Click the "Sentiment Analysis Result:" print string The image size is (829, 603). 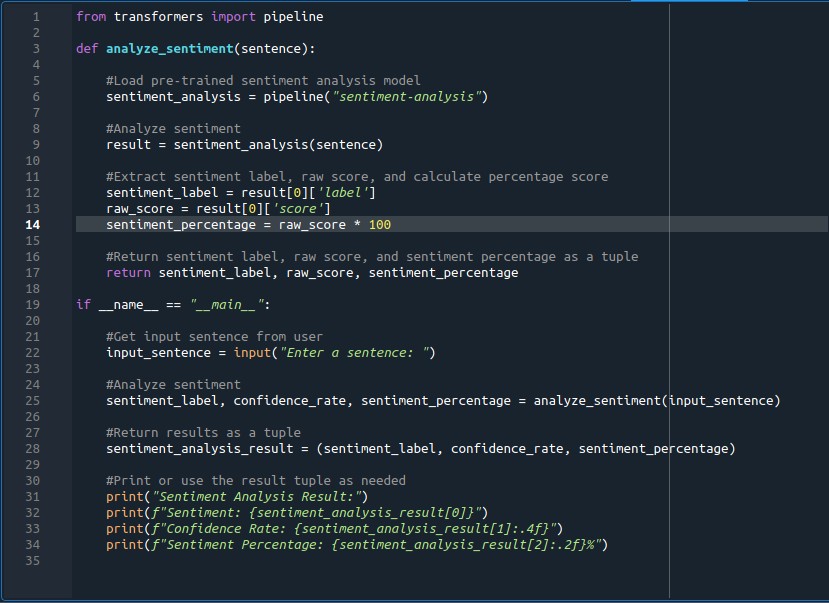pos(260,497)
